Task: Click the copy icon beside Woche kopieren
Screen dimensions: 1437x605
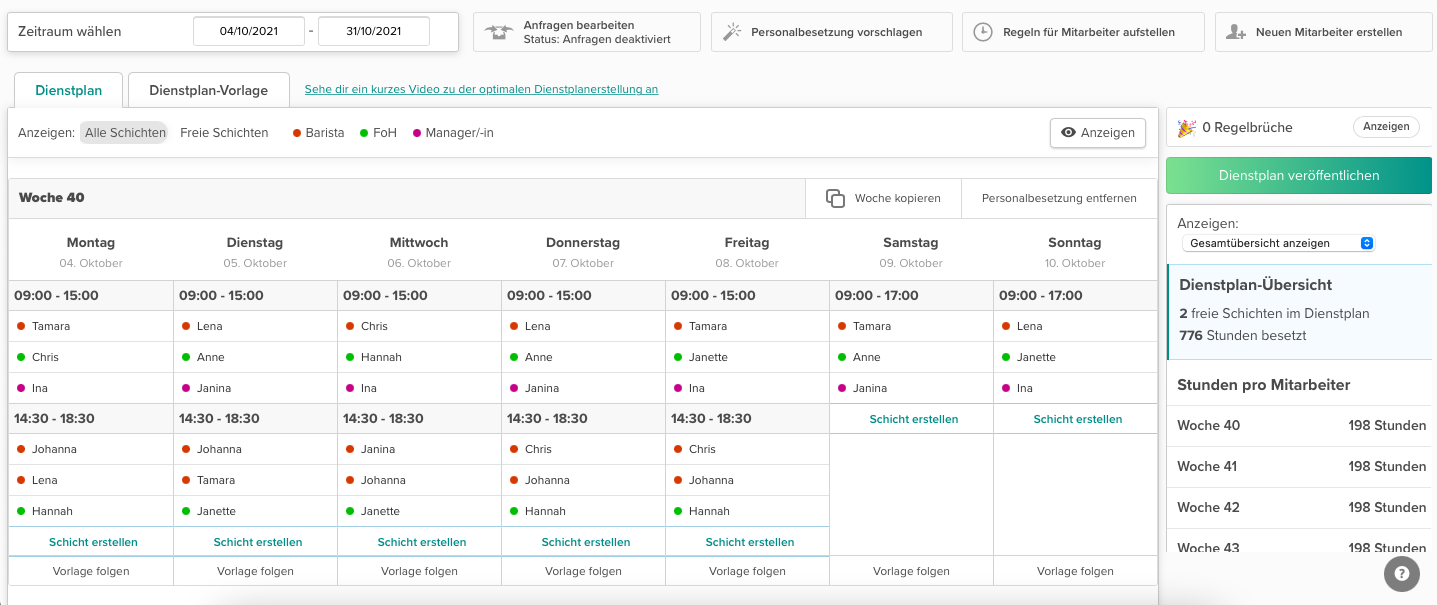Action: coord(836,198)
